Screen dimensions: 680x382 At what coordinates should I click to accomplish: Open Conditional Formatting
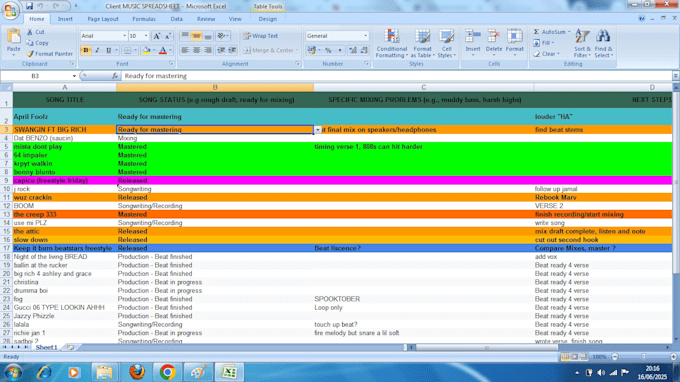[391, 43]
